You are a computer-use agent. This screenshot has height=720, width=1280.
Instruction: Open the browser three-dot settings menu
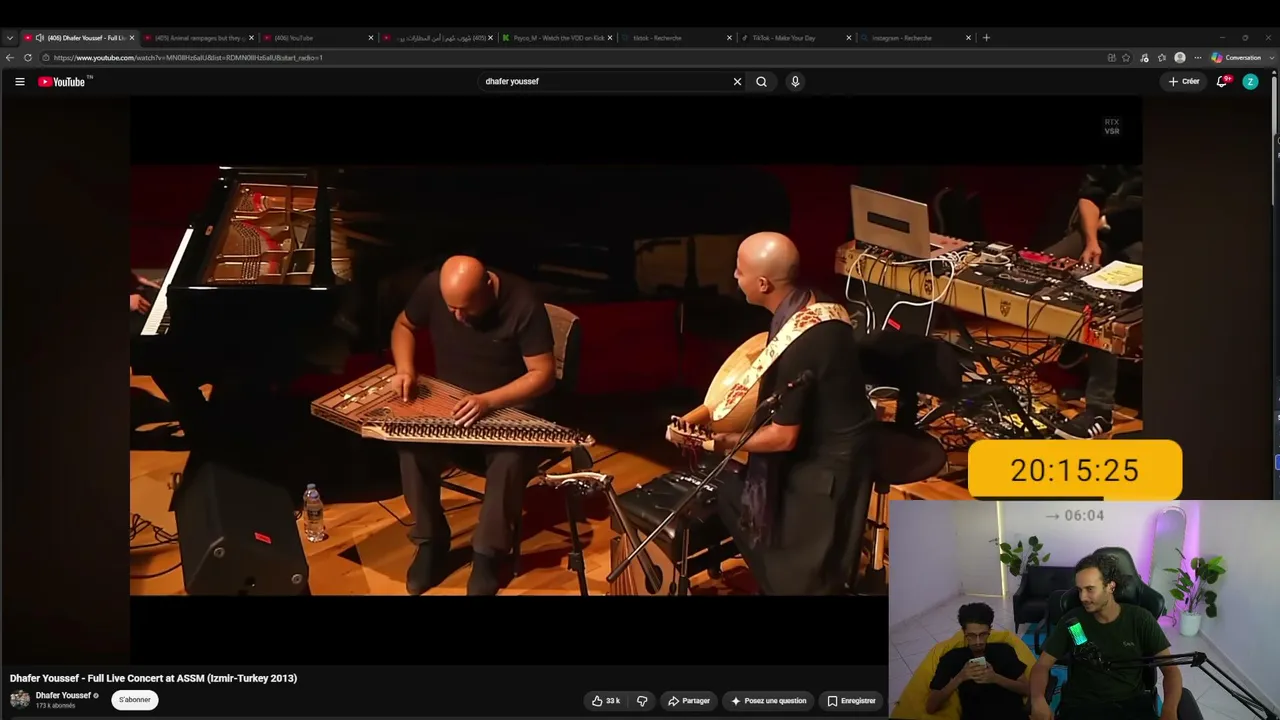(x=1198, y=58)
